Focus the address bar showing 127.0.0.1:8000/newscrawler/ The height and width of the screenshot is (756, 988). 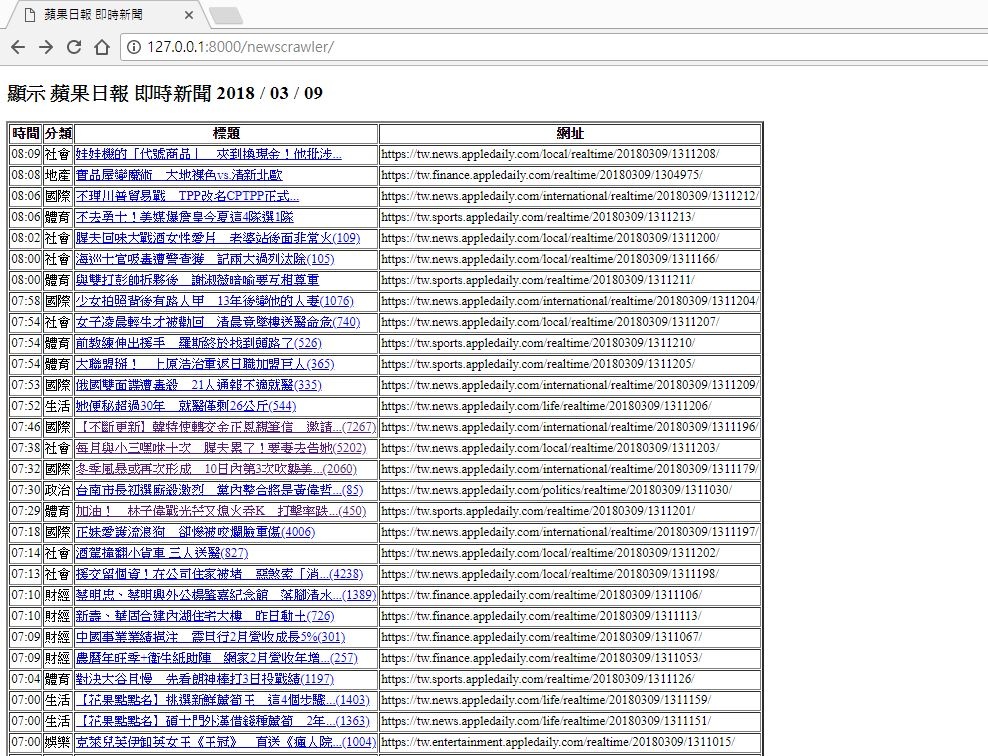point(554,47)
